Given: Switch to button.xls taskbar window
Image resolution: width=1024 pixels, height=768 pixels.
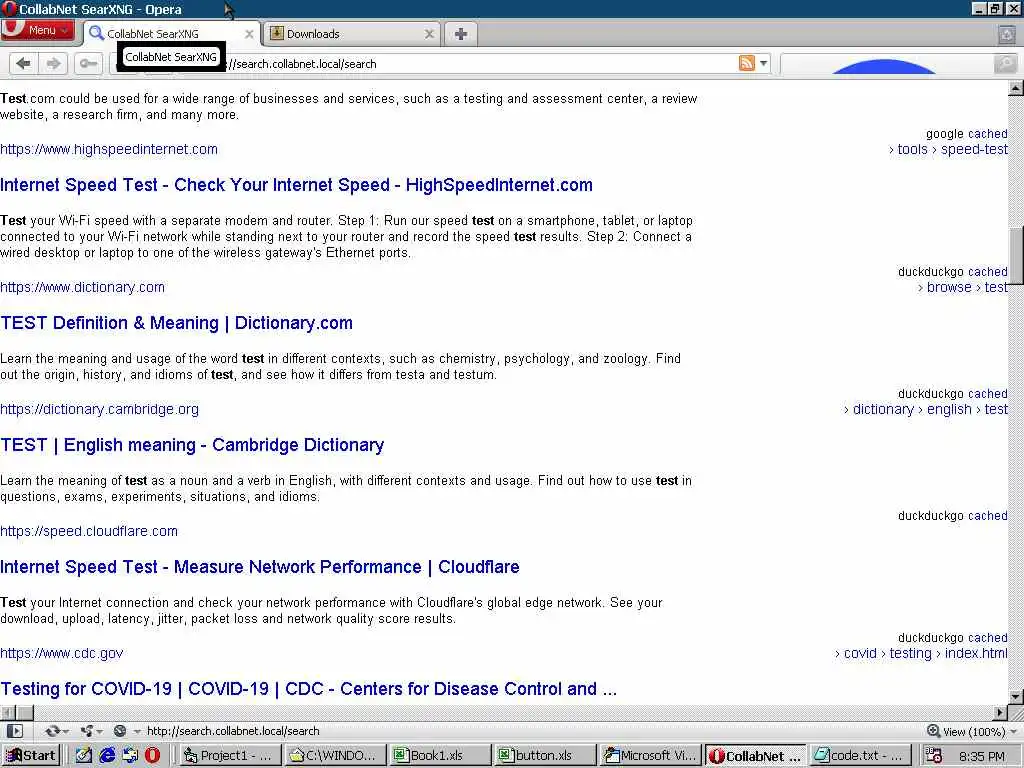Looking at the screenshot, I should (545, 756).
